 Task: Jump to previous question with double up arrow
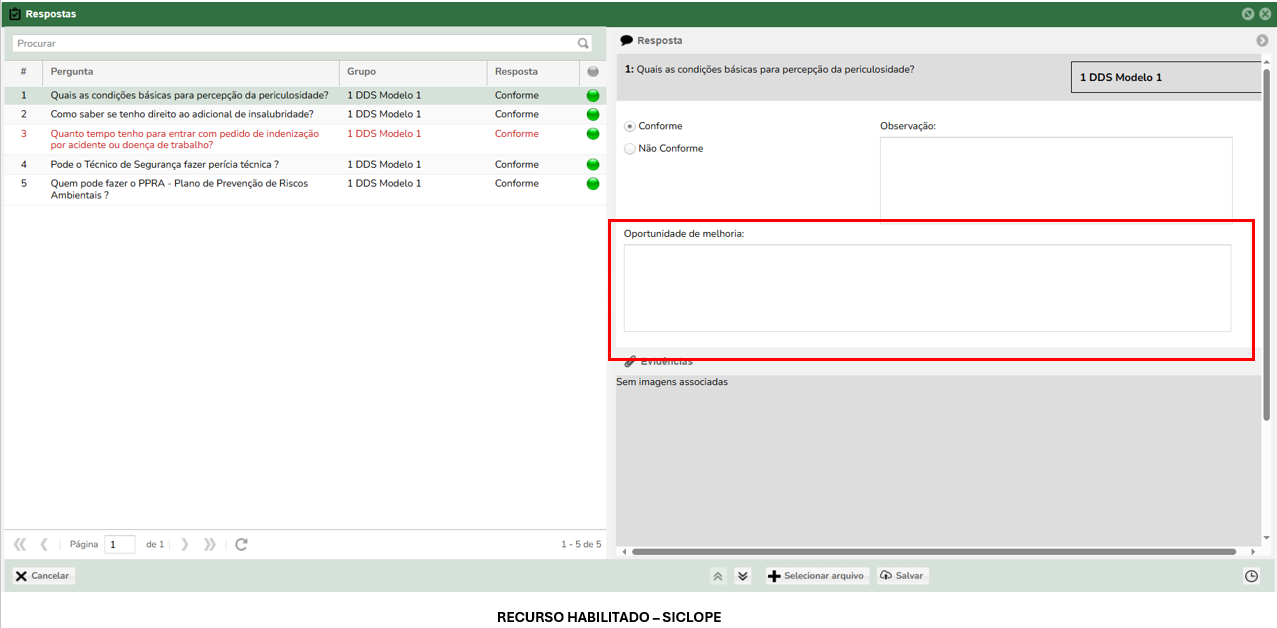718,576
